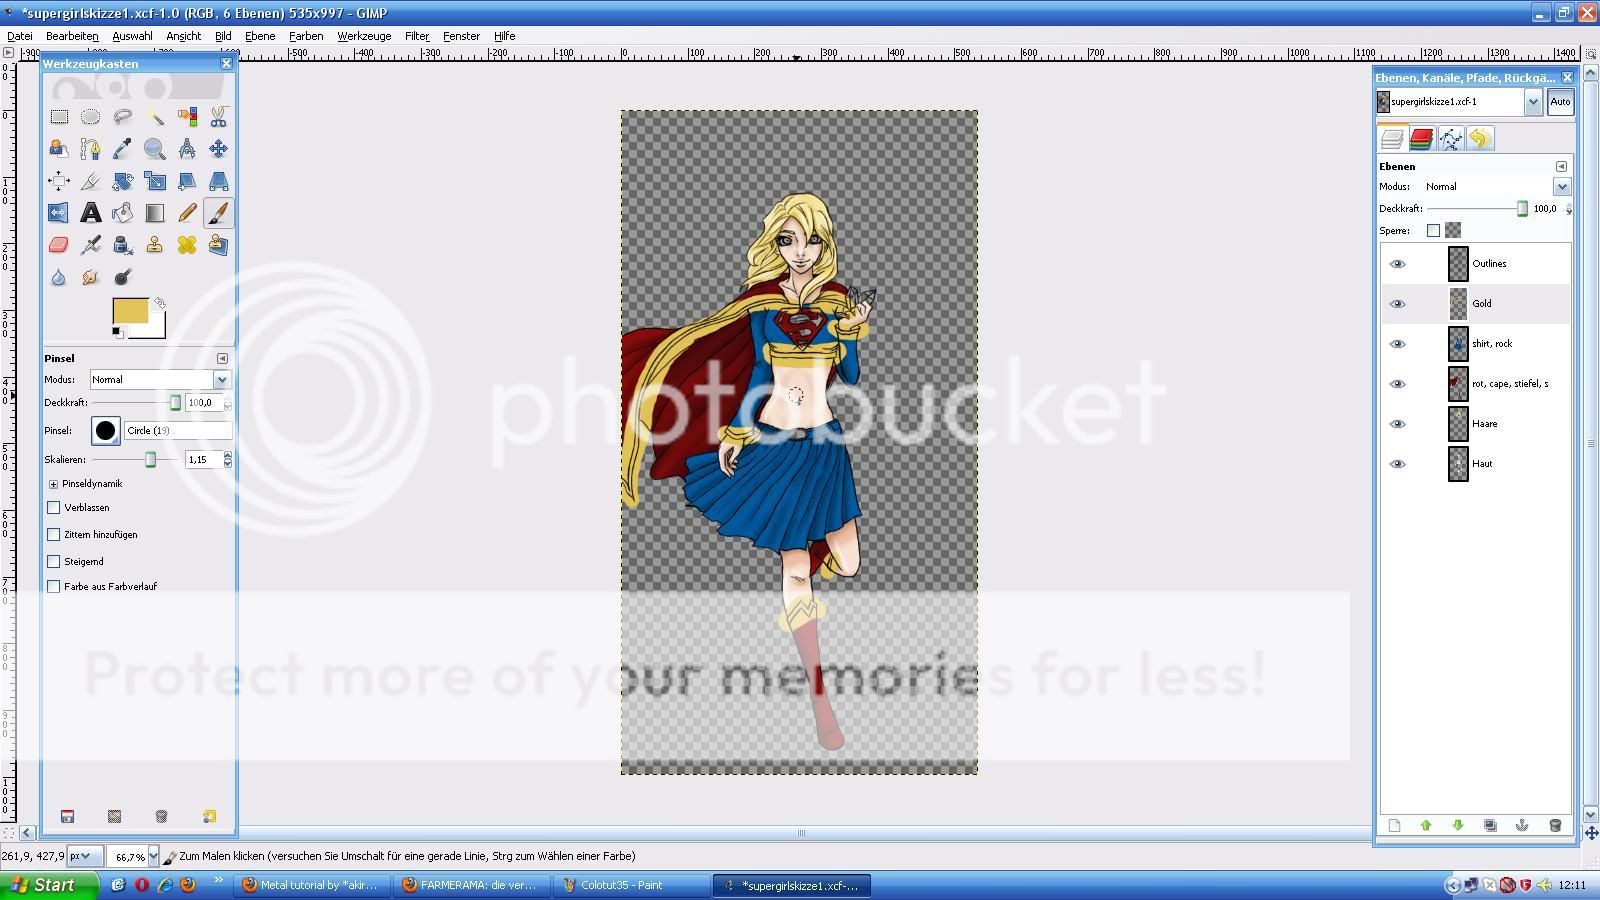Enable the Verblassen checkbox
1600x900 pixels.
click(x=54, y=508)
